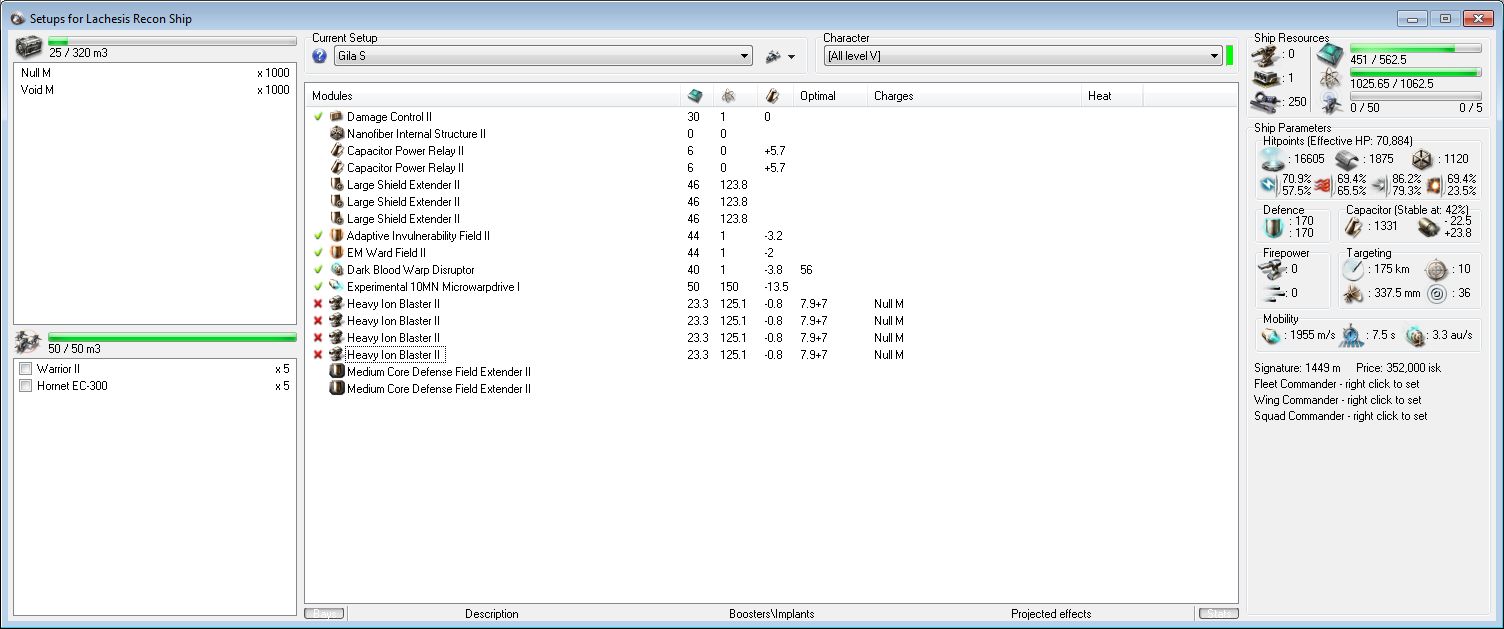
Task: Click the cargo hold icon above ammo list
Action: tap(29, 45)
